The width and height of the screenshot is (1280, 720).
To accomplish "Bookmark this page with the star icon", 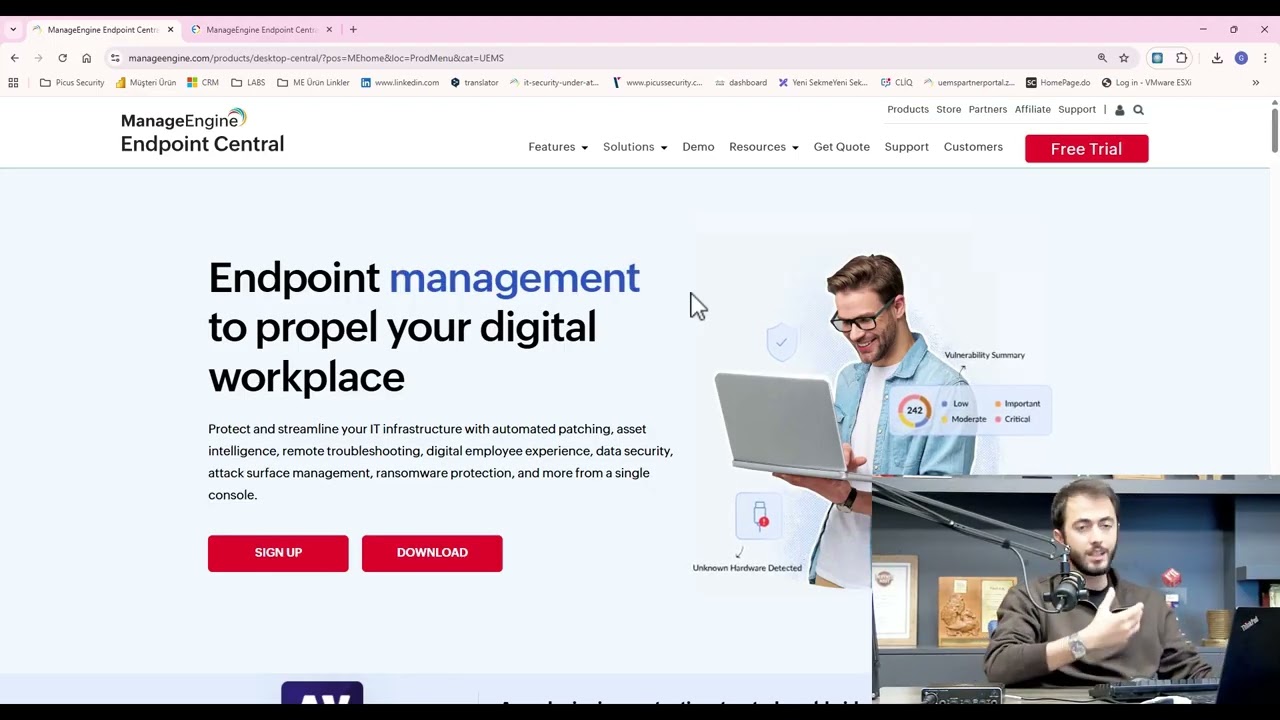I will pos(1124,58).
